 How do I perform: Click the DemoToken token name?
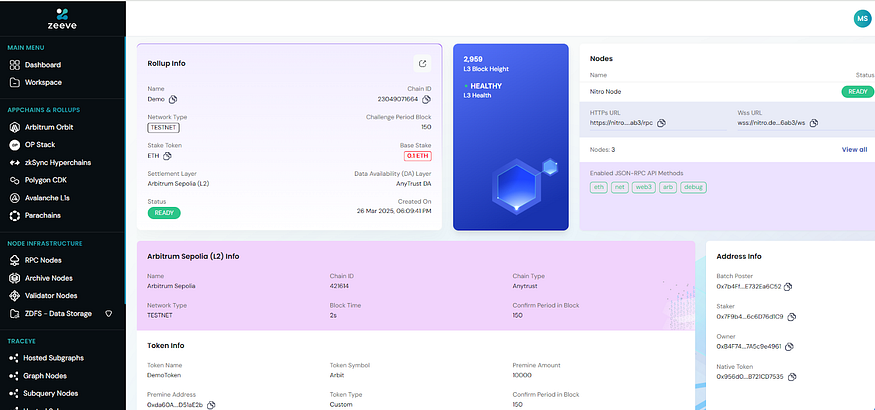tap(164, 375)
